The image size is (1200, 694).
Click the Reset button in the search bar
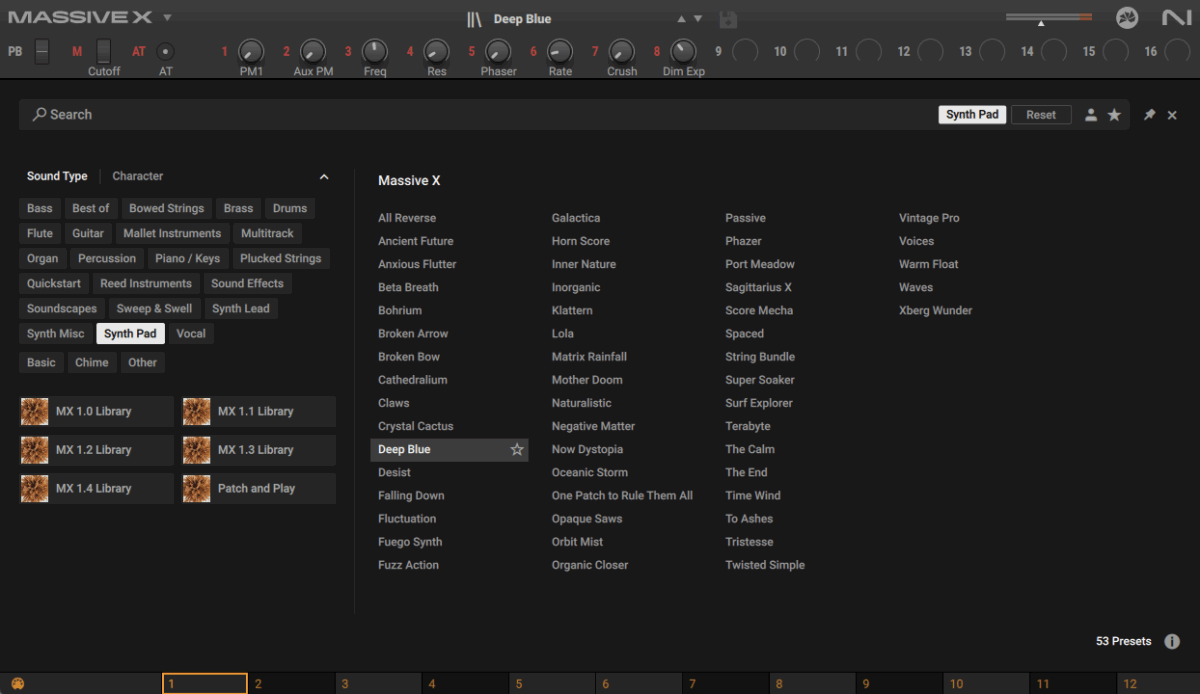1041,115
